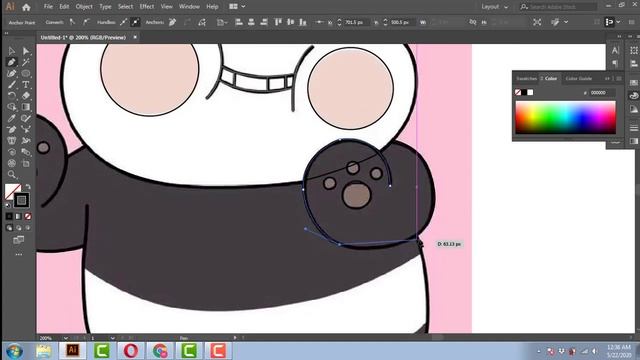Select the Eraser tool

pos(26,96)
